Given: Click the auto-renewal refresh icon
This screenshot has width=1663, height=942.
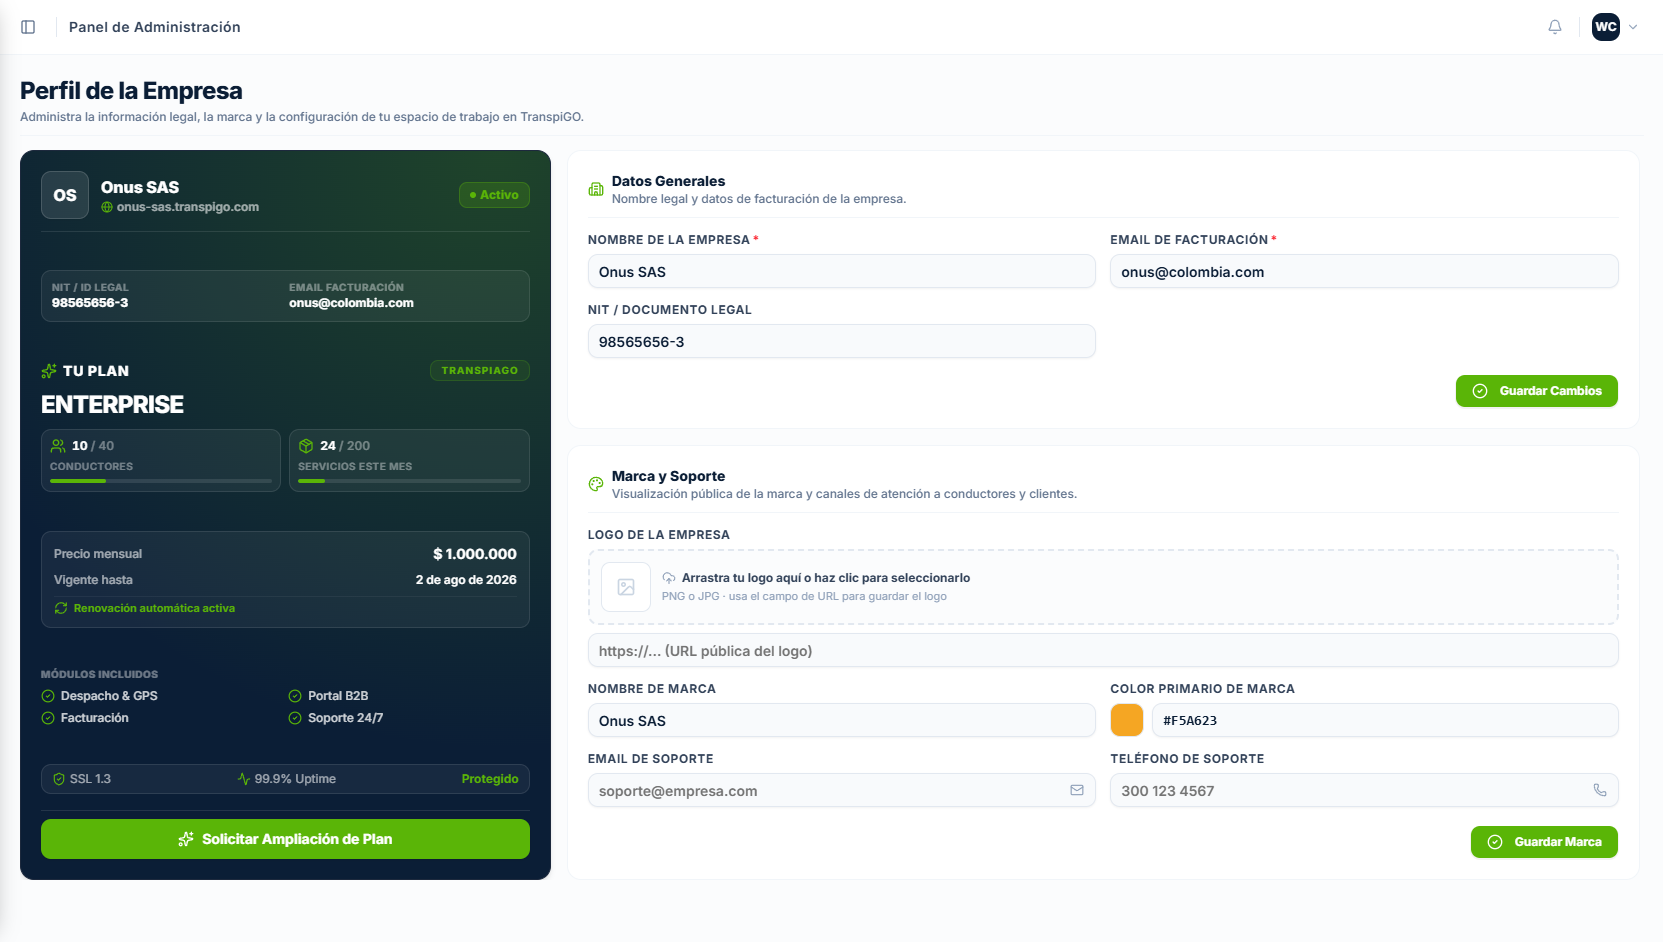Looking at the screenshot, I should tap(61, 608).
